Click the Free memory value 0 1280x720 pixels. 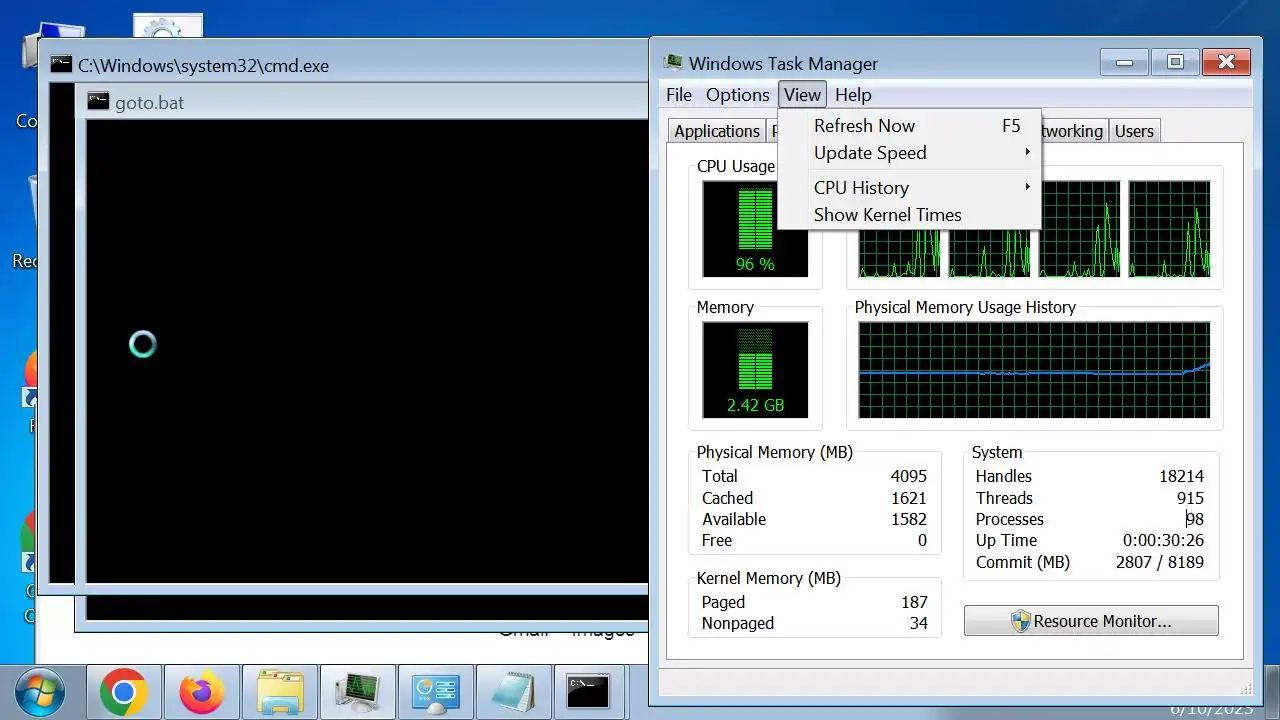pyautogui.click(x=922, y=540)
